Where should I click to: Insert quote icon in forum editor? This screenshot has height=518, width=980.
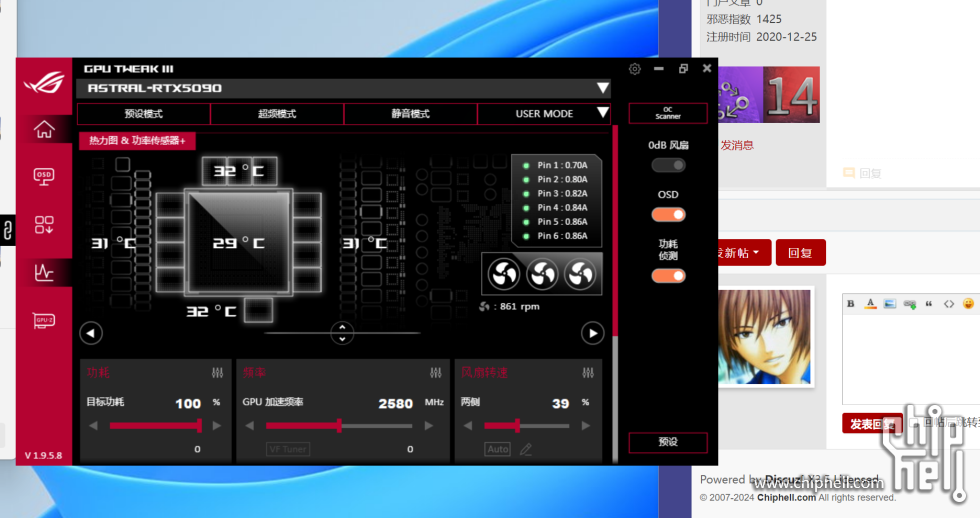[929, 304]
